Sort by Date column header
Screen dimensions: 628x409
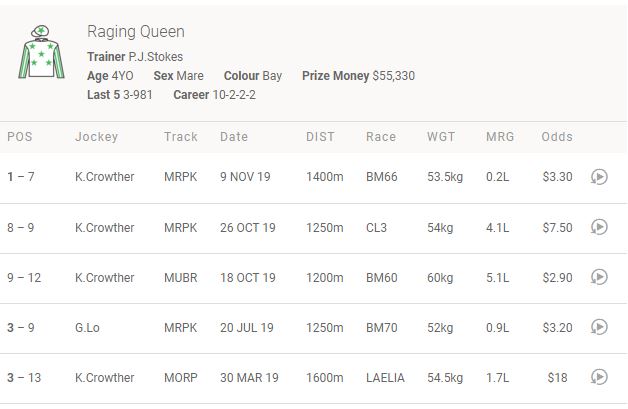234,136
